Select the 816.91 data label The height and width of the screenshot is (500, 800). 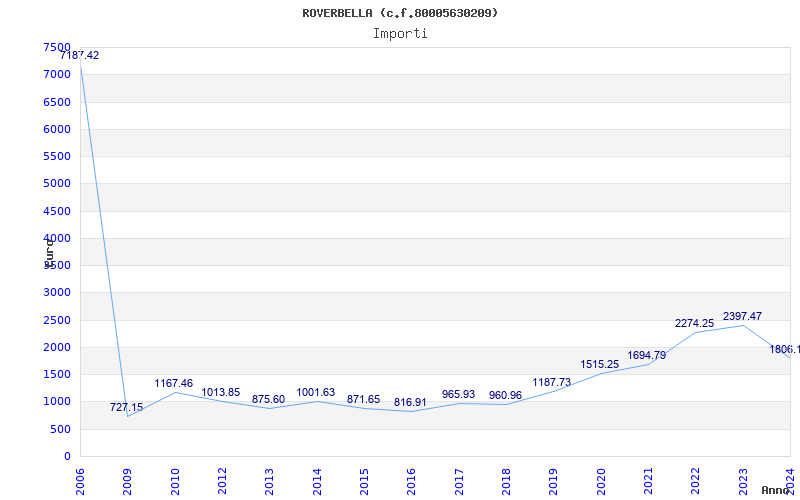[x=410, y=403]
